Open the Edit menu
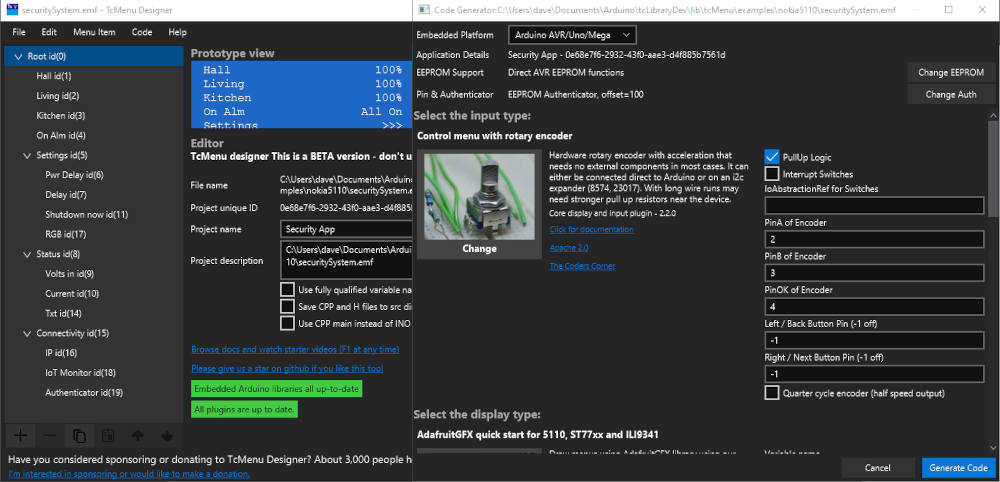 click(49, 32)
